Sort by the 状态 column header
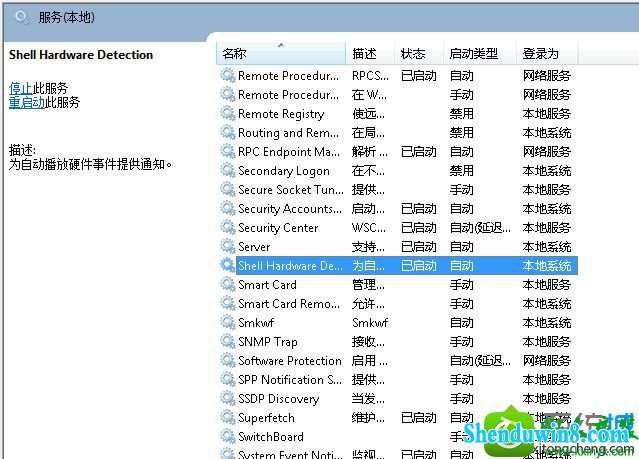639x459 pixels. pyautogui.click(x=419, y=53)
